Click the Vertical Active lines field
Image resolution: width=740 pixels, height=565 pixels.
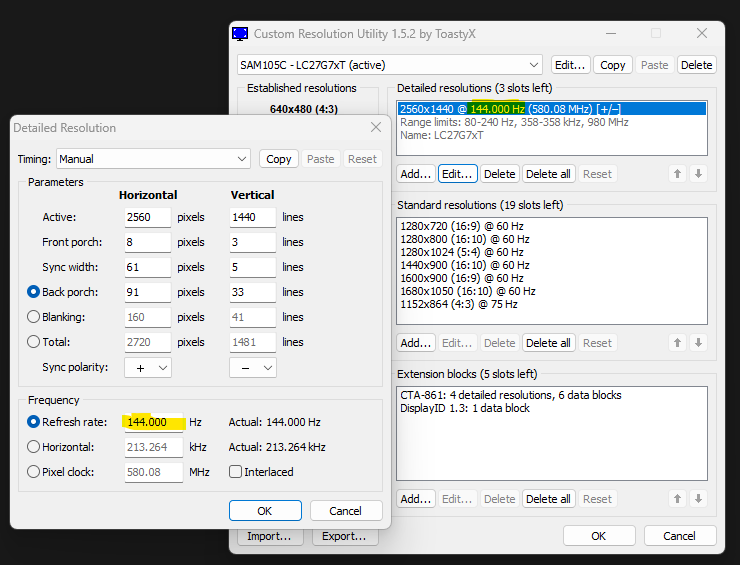point(252,217)
